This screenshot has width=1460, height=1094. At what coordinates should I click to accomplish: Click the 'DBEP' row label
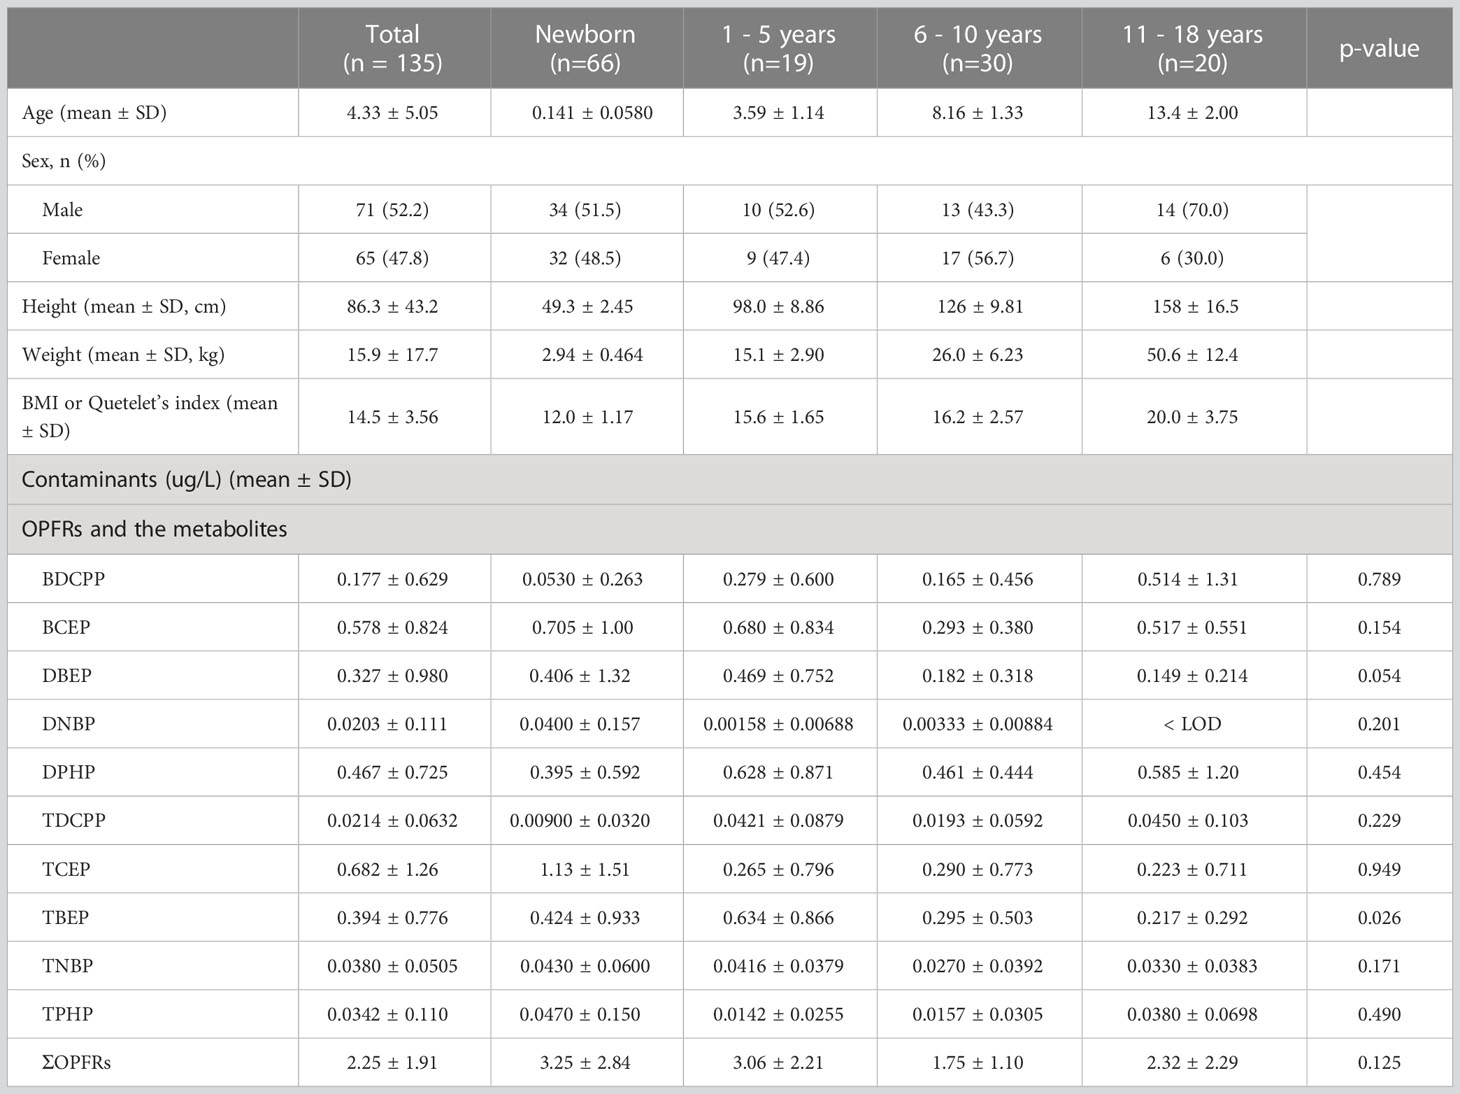[67, 676]
